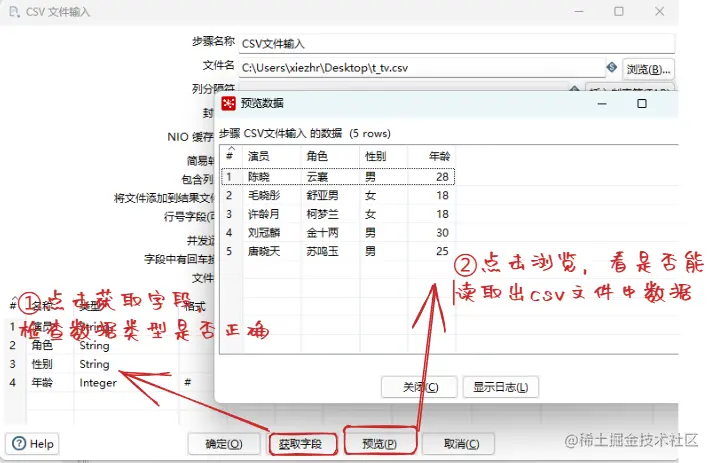
Task: Click the age value 25
Action: coord(442,252)
